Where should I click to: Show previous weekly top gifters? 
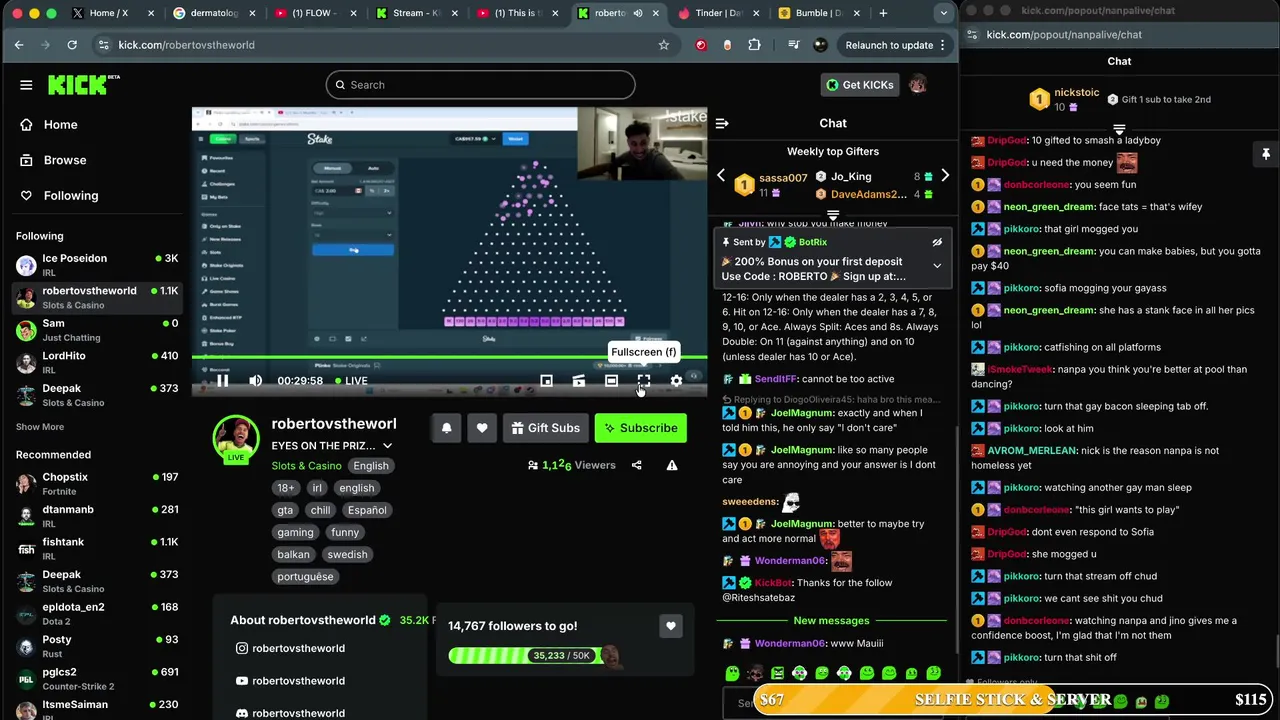click(x=721, y=176)
